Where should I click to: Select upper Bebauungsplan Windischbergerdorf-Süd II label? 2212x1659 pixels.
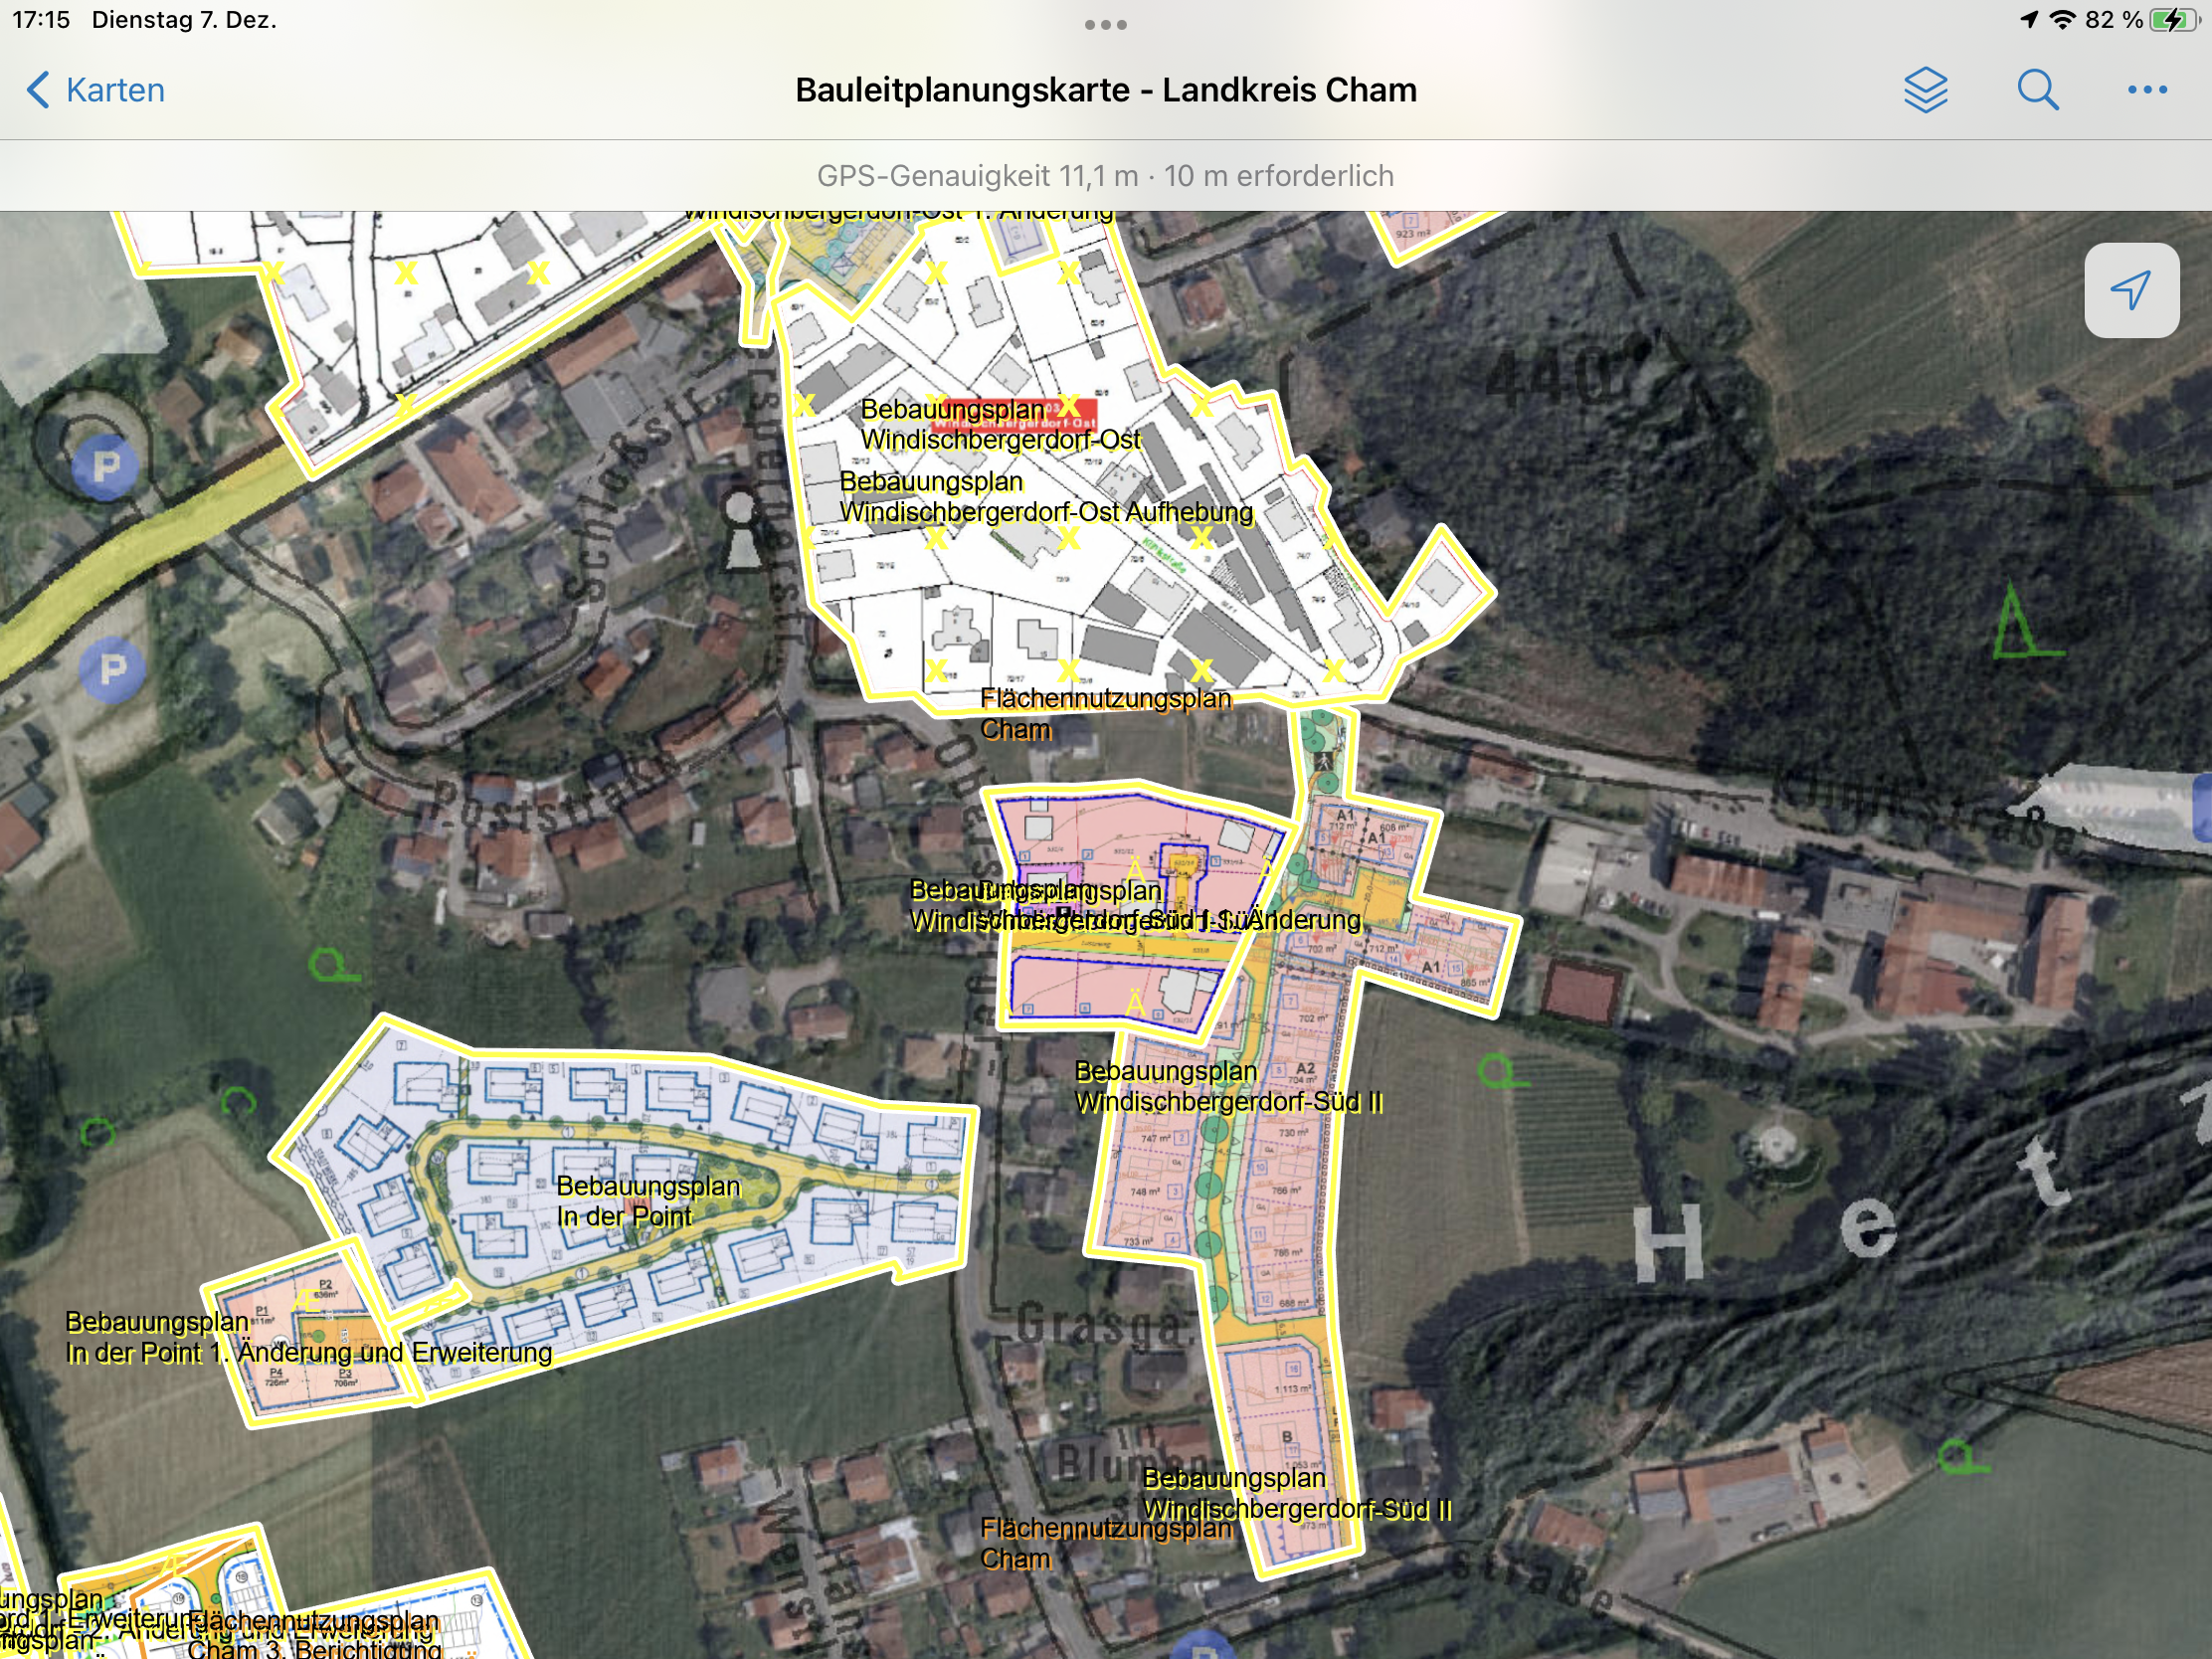pos(1228,1087)
